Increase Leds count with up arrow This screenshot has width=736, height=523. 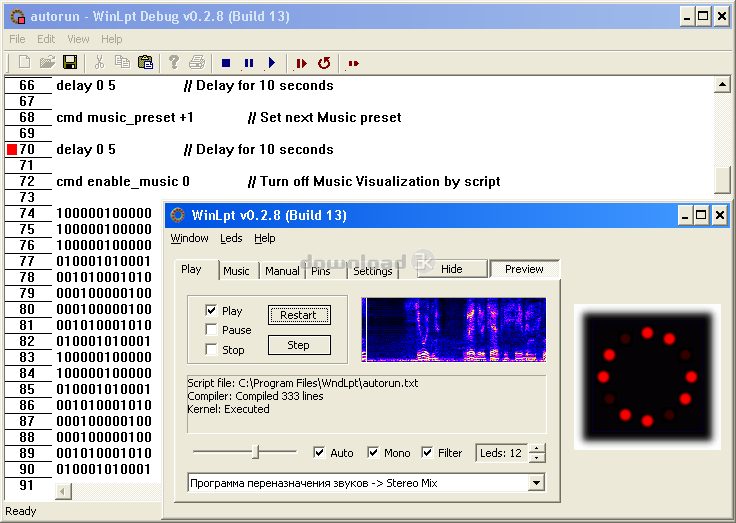click(x=537, y=448)
